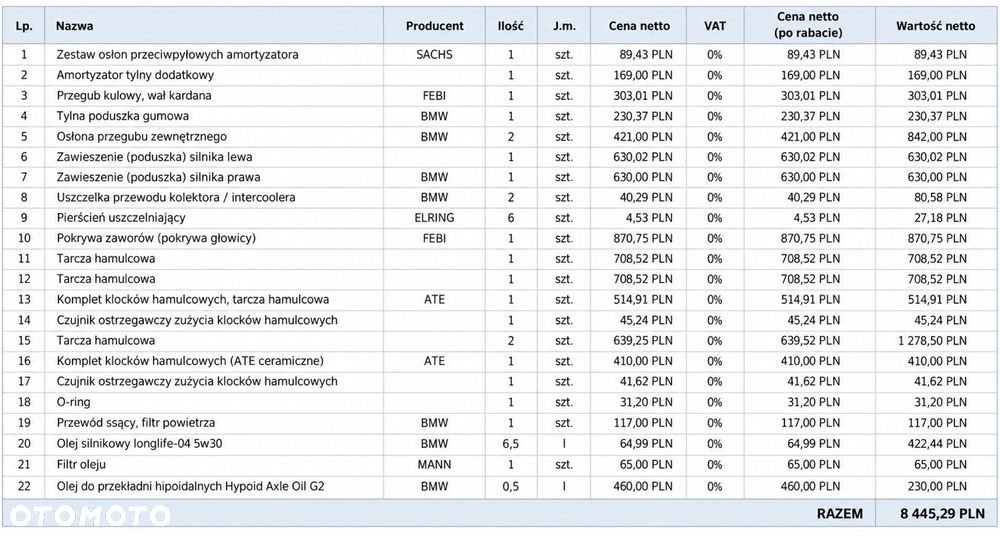Click '230,00 PLN' Wartość netto in row 22
This screenshot has height=536, width=1000.
938,486
